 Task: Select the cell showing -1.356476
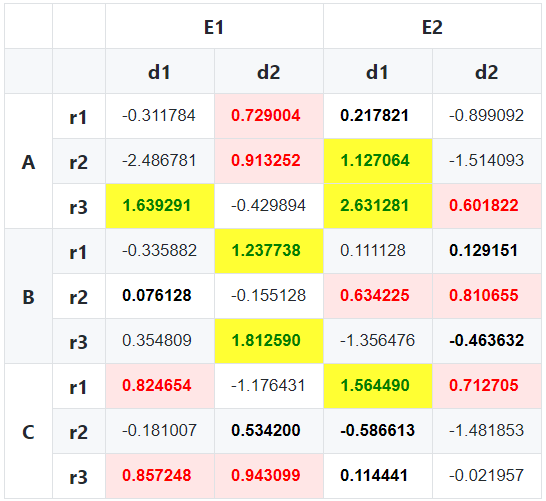[x=378, y=341]
